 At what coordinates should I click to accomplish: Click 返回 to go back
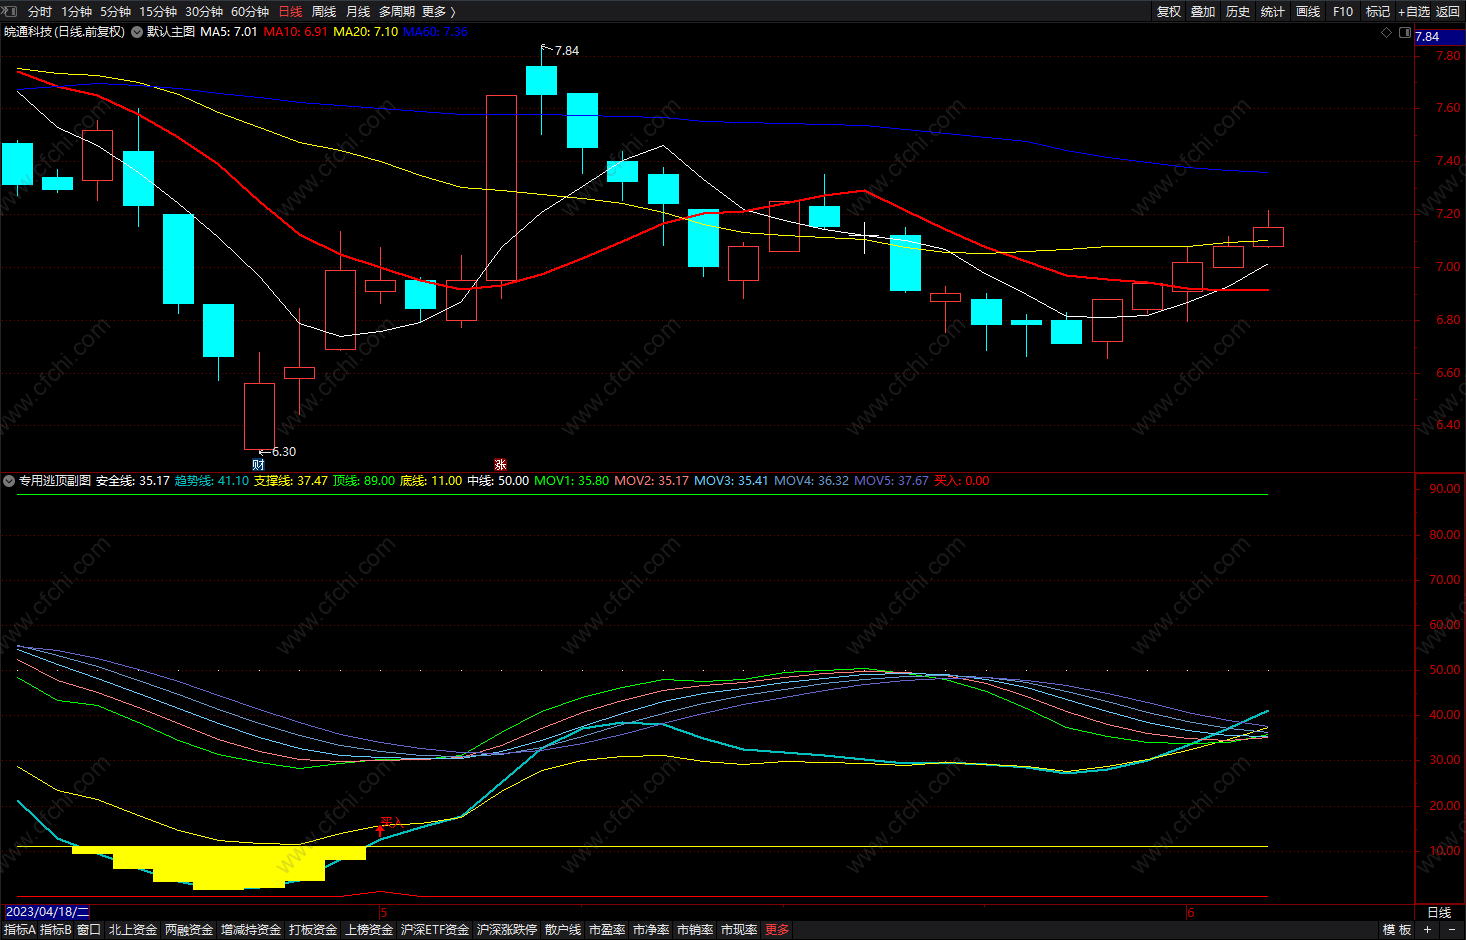coord(1448,12)
